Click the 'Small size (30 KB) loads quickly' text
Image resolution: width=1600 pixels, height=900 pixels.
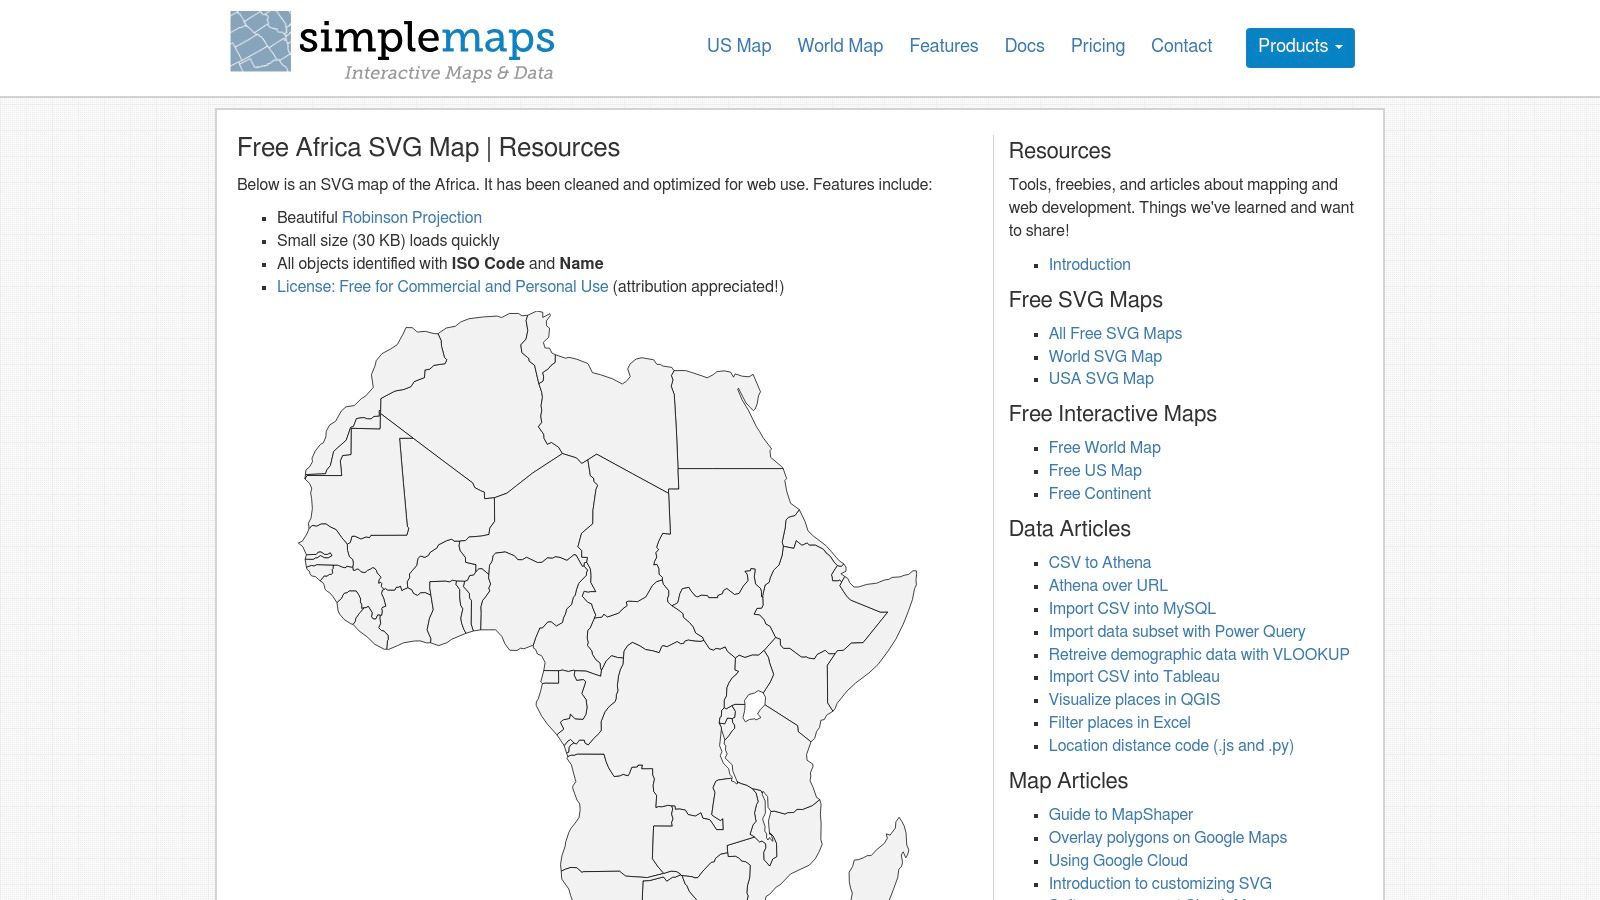tap(388, 241)
